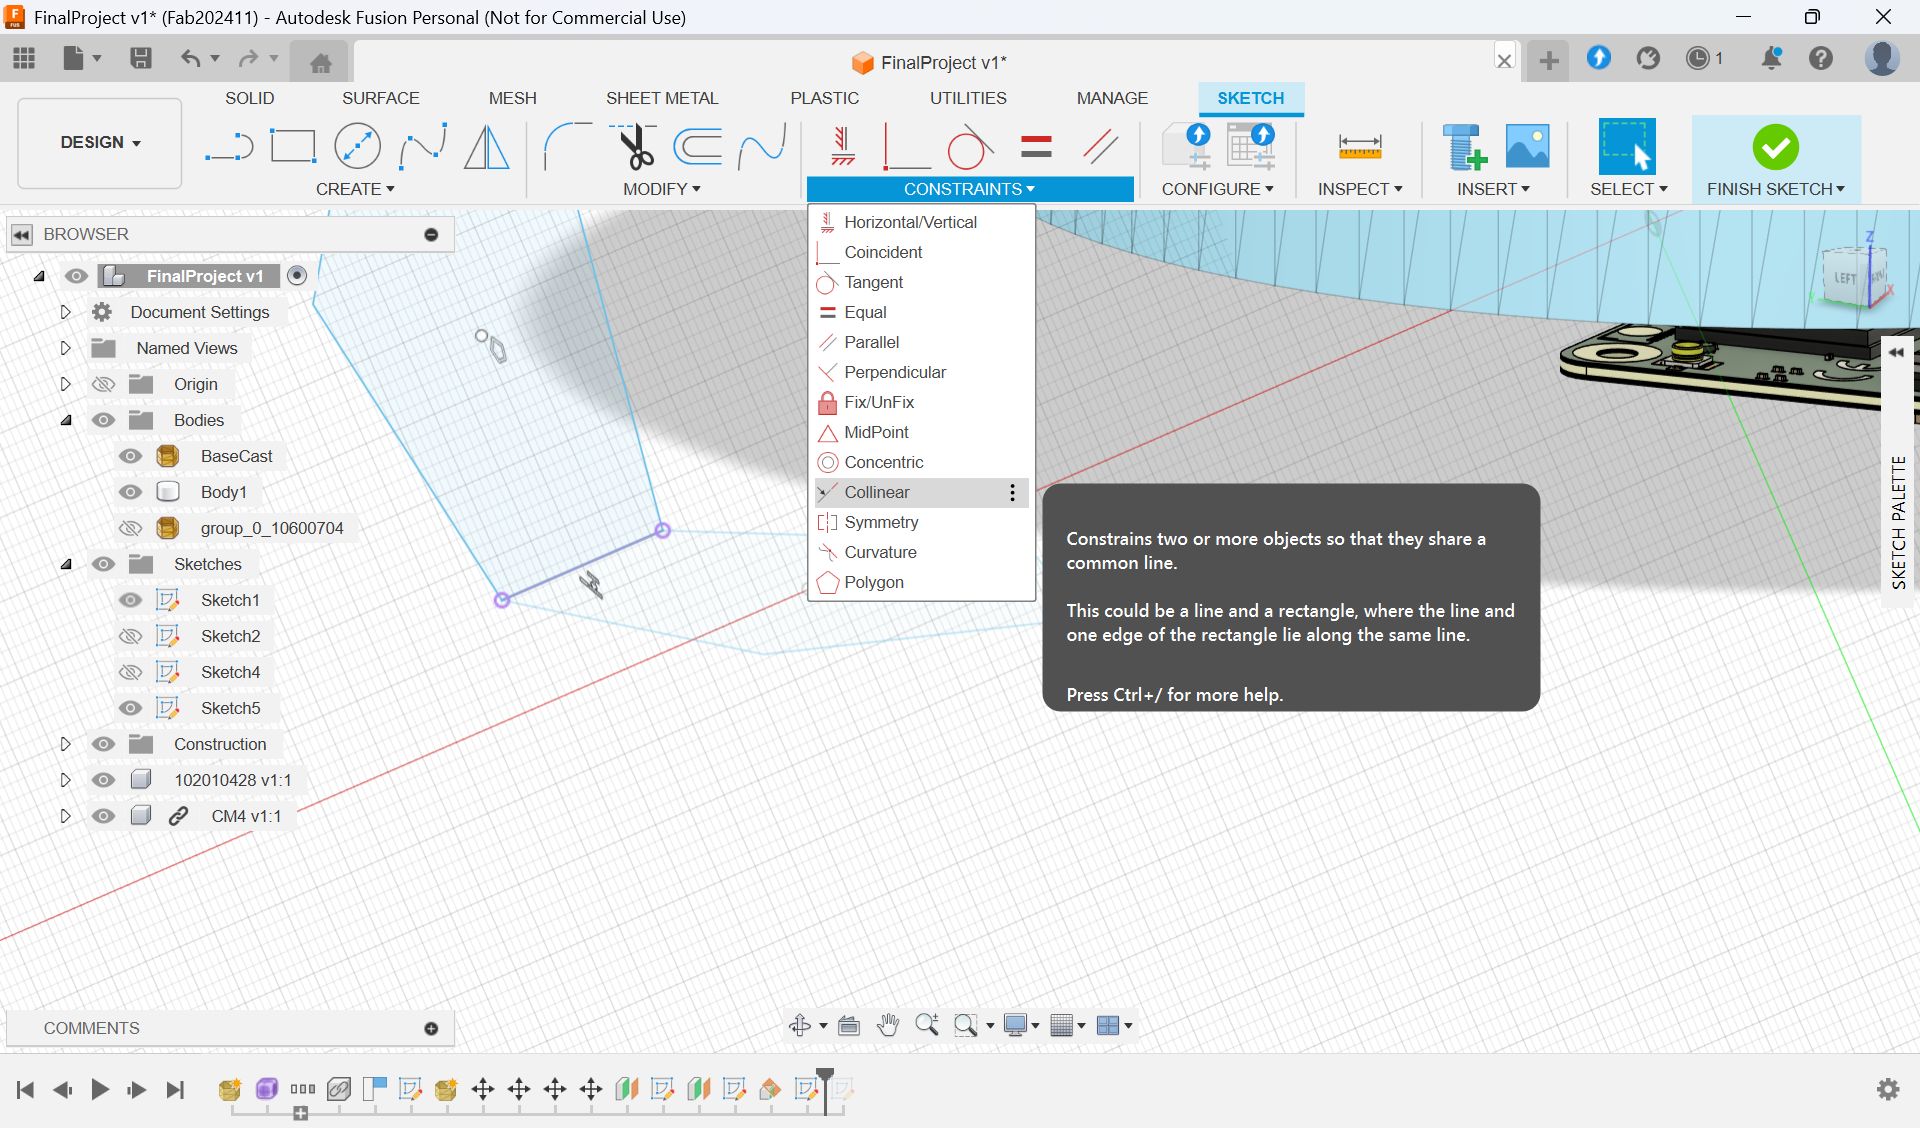Viewport: 1920px width, 1128px height.
Task: Click the Measure ruler icon
Action: [1359, 147]
